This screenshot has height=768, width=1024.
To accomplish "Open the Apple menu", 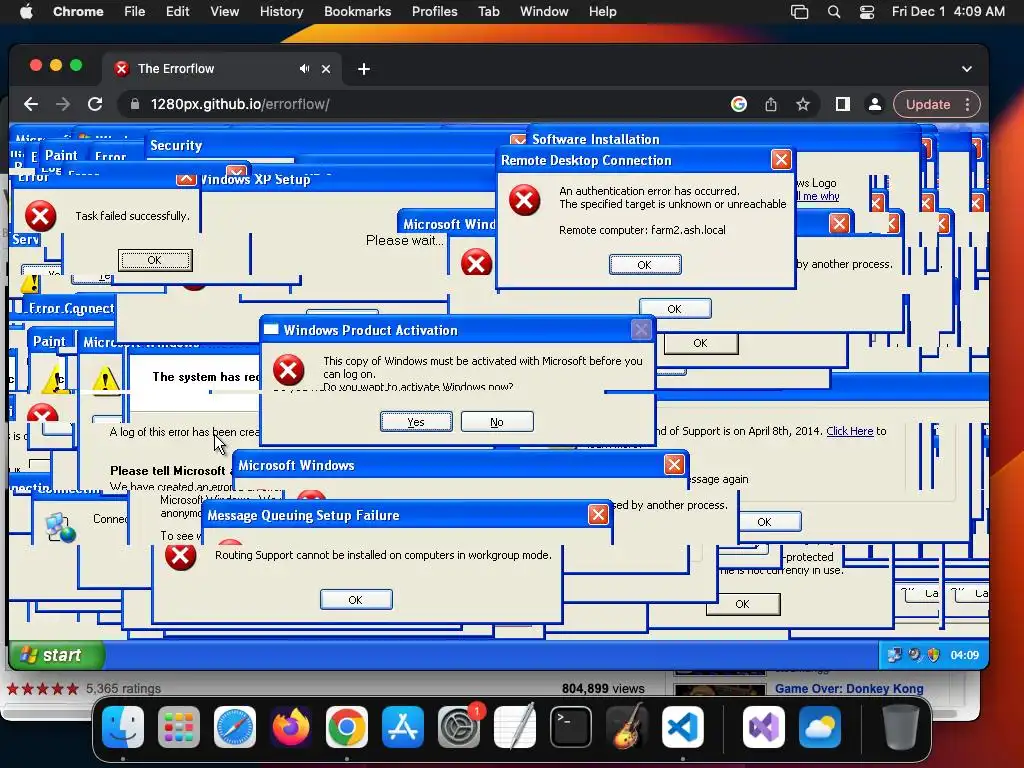I will coord(26,11).
